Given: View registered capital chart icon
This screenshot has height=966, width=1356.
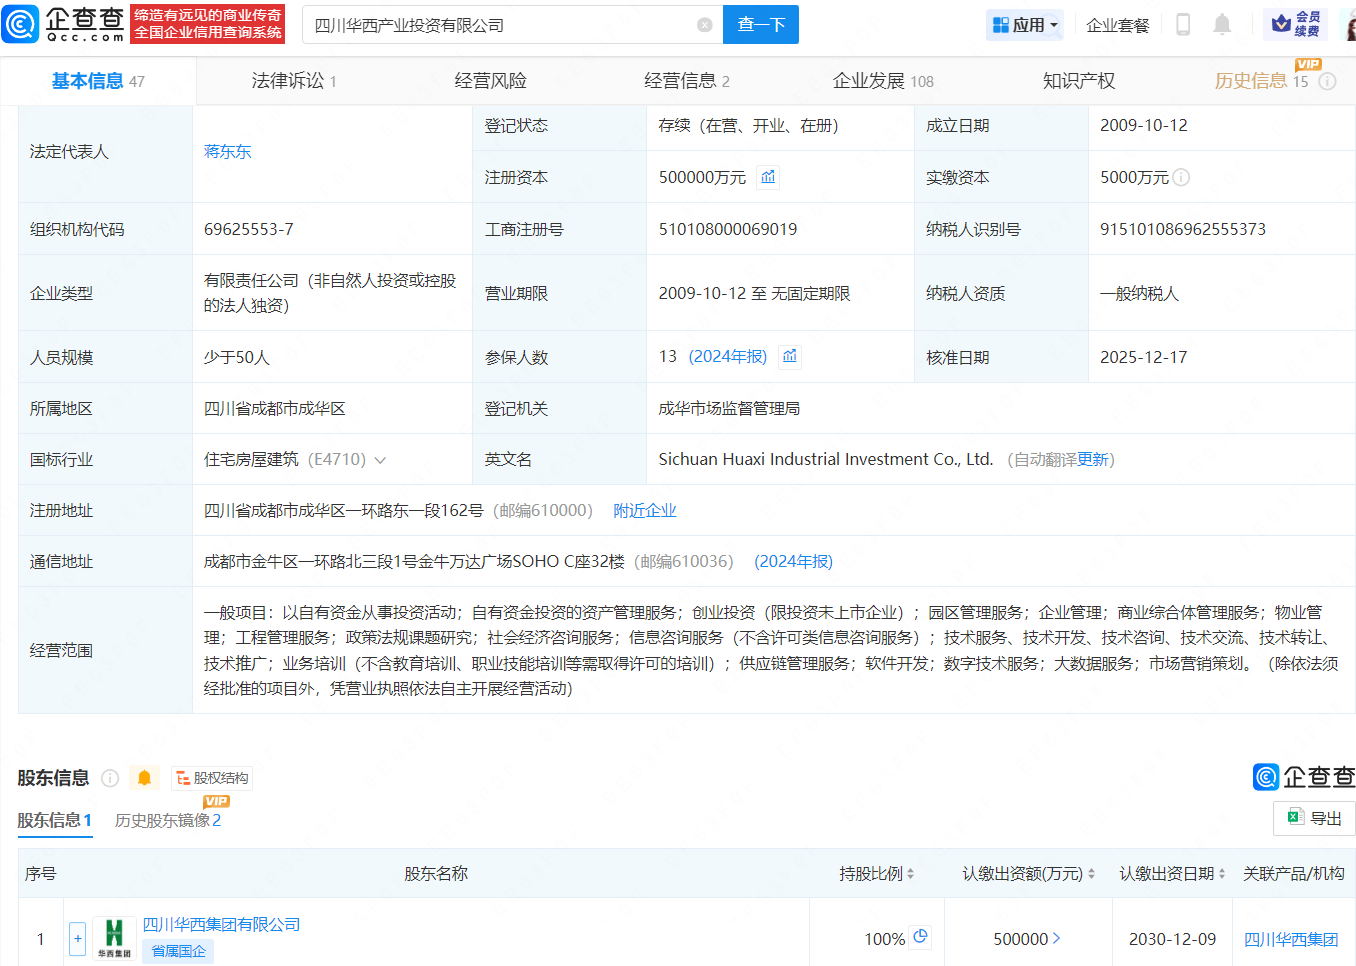Looking at the screenshot, I should coord(768,177).
